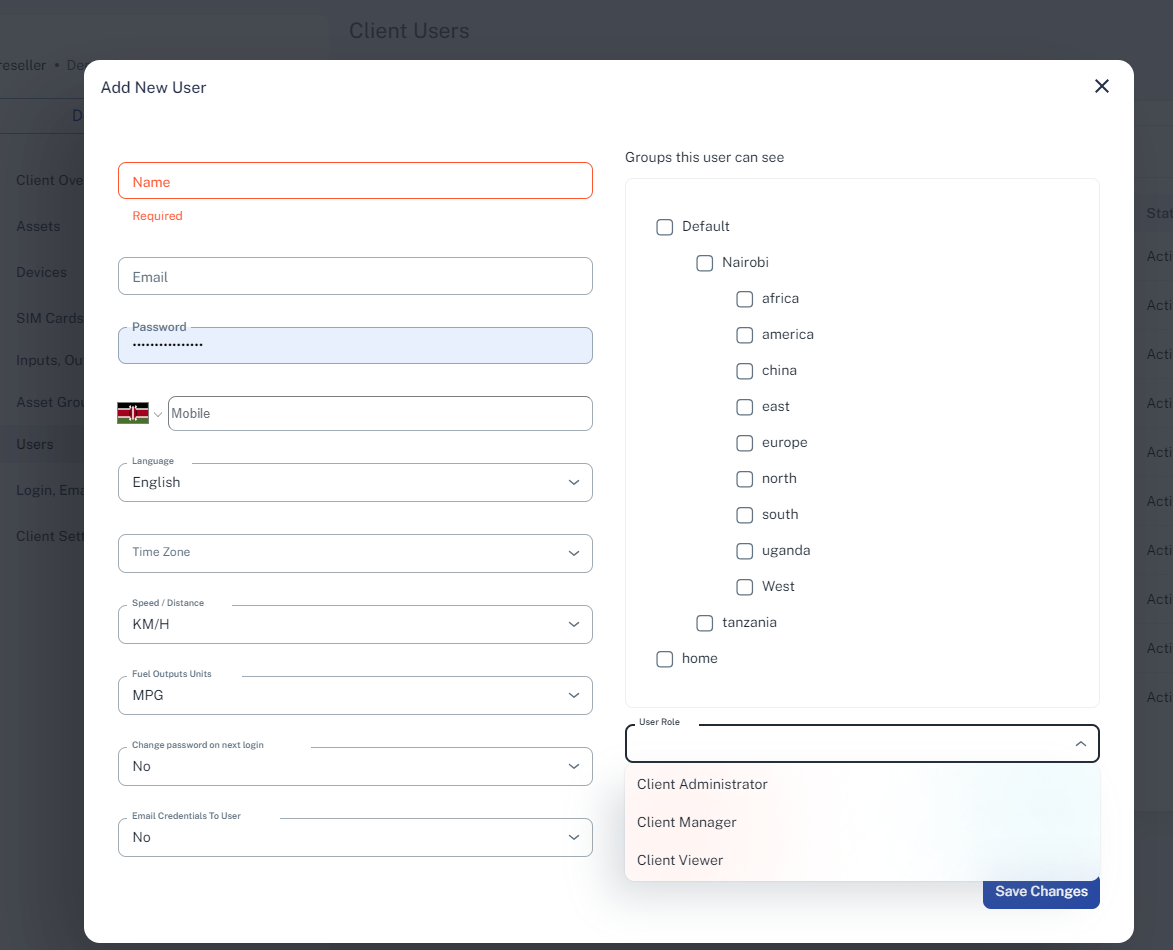Viewport: 1173px width, 950px height.
Task: Open the Language dropdown showing English
Action: click(x=355, y=482)
